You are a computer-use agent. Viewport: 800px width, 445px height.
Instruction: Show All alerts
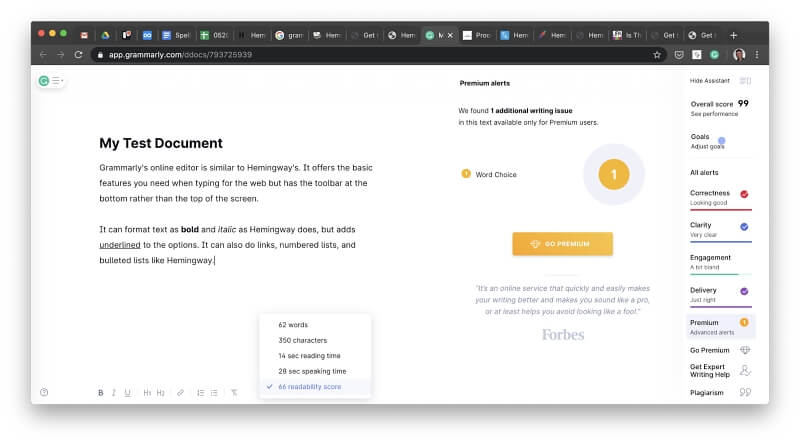point(704,172)
